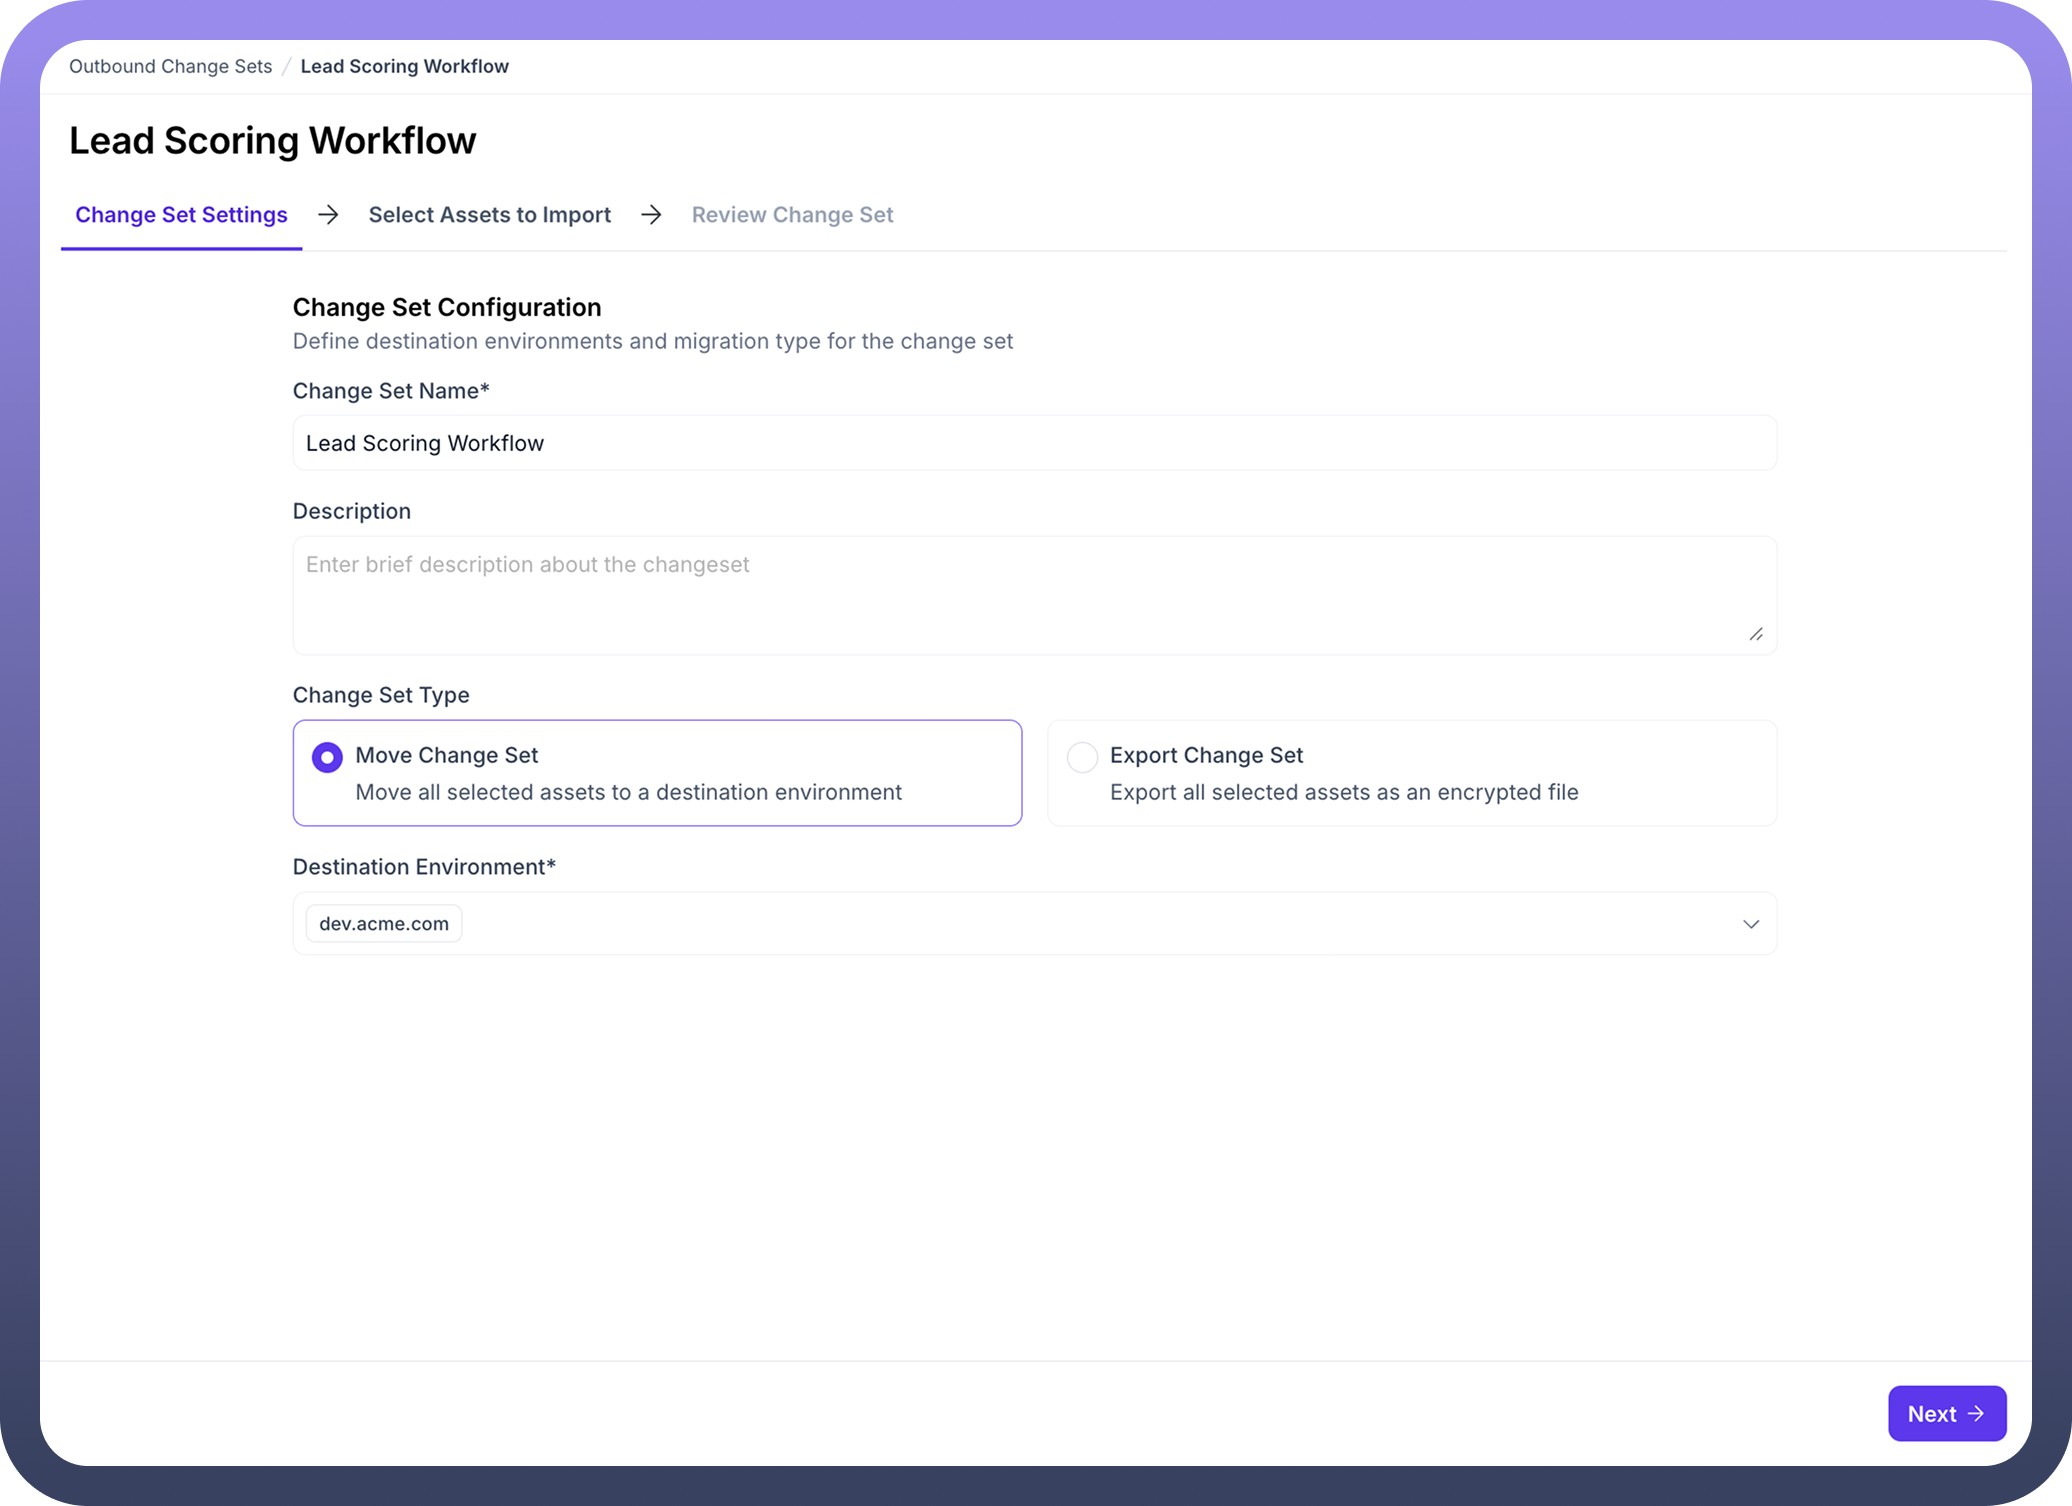This screenshot has height=1506, width=2072.
Task: Click the arrow icon inside the Next button
Action: tap(1976, 1413)
